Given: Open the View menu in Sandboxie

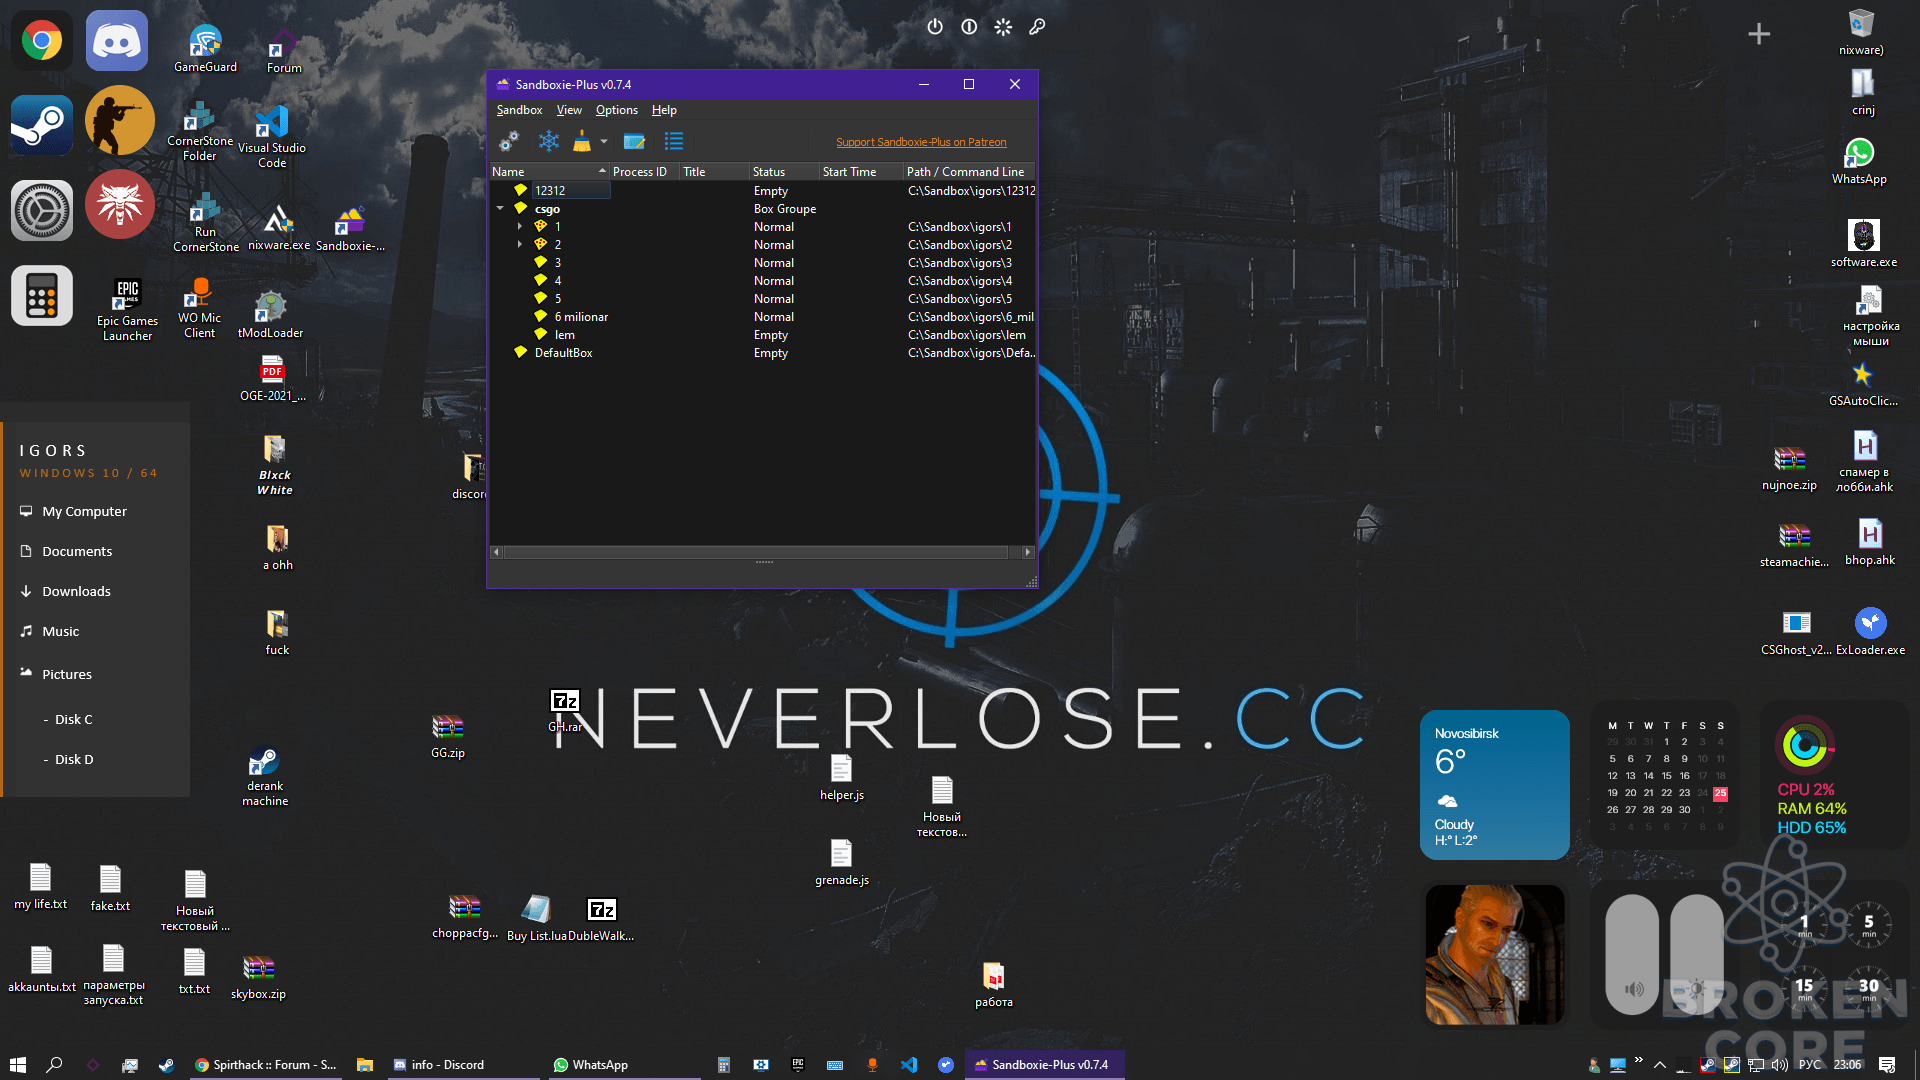Looking at the screenshot, I should (569, 110).
